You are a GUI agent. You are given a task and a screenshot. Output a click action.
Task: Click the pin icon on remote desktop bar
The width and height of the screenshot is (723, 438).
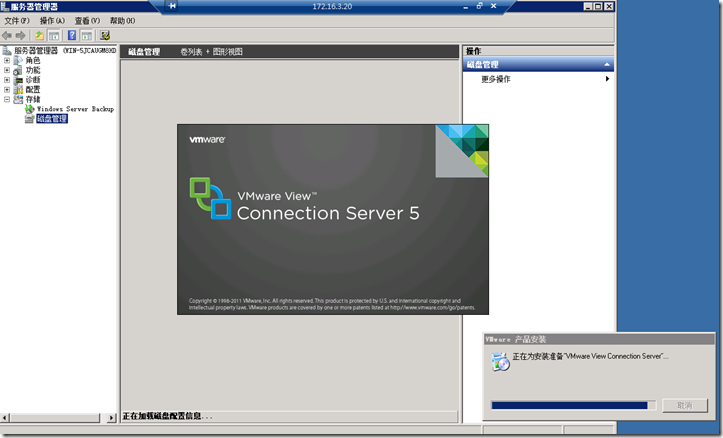(x=172, y=6)
